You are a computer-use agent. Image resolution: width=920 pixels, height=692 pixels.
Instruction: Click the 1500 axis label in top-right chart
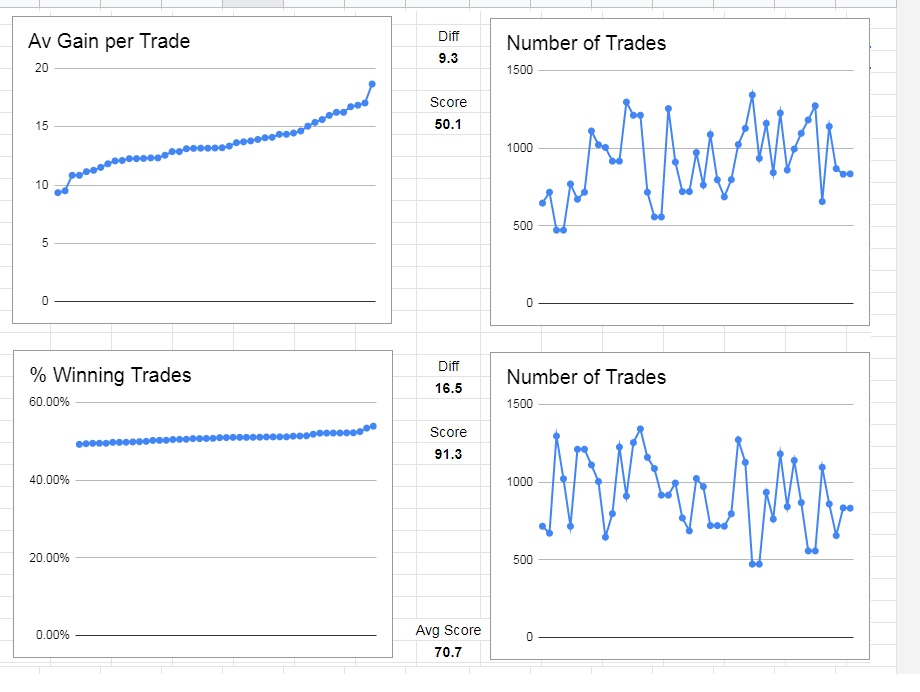(x=520, y=70)
